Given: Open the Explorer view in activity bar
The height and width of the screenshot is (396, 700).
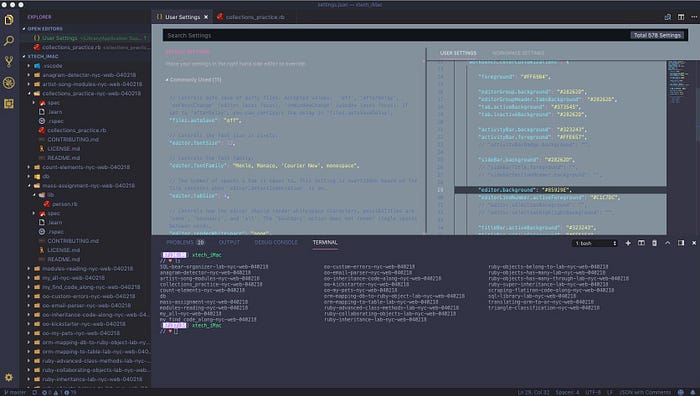Looking at the screenshot, I should tap(9, 20).
